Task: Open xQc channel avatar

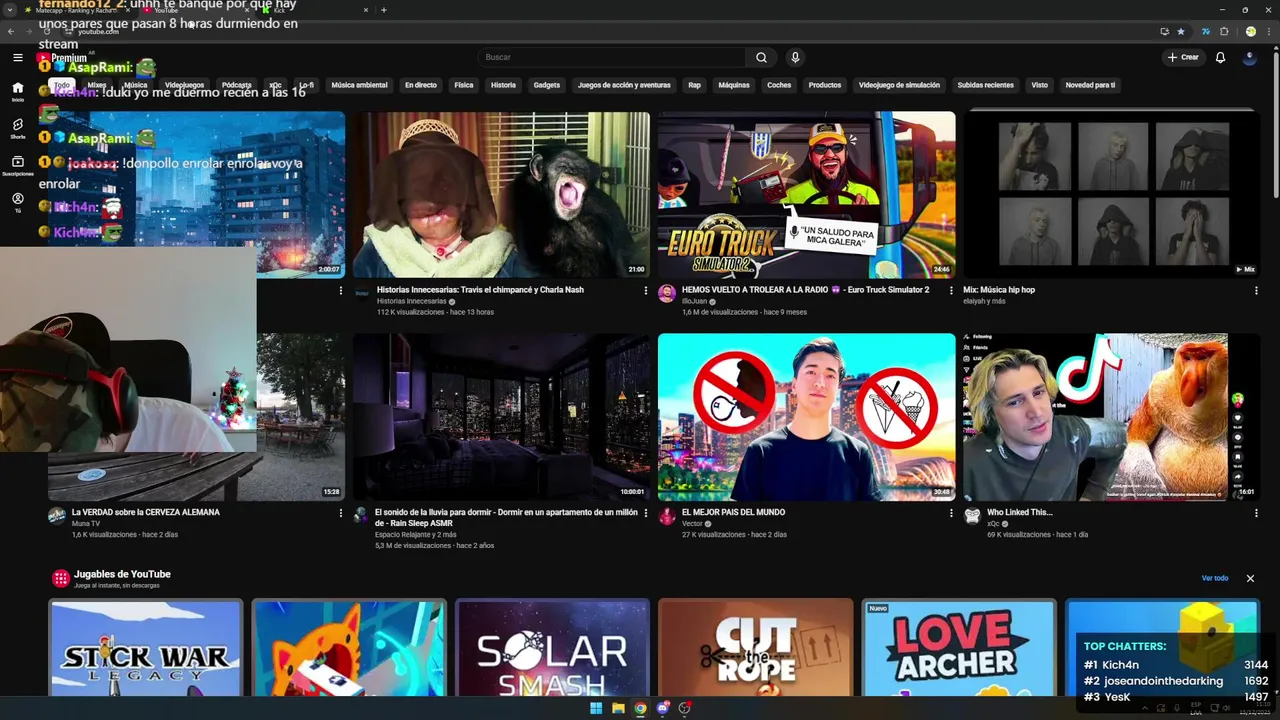Action: 972,516
